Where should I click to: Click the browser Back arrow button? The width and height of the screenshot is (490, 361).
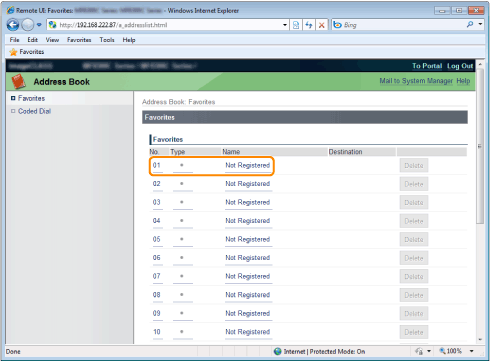pyautogui.click(x=13, y=25)
